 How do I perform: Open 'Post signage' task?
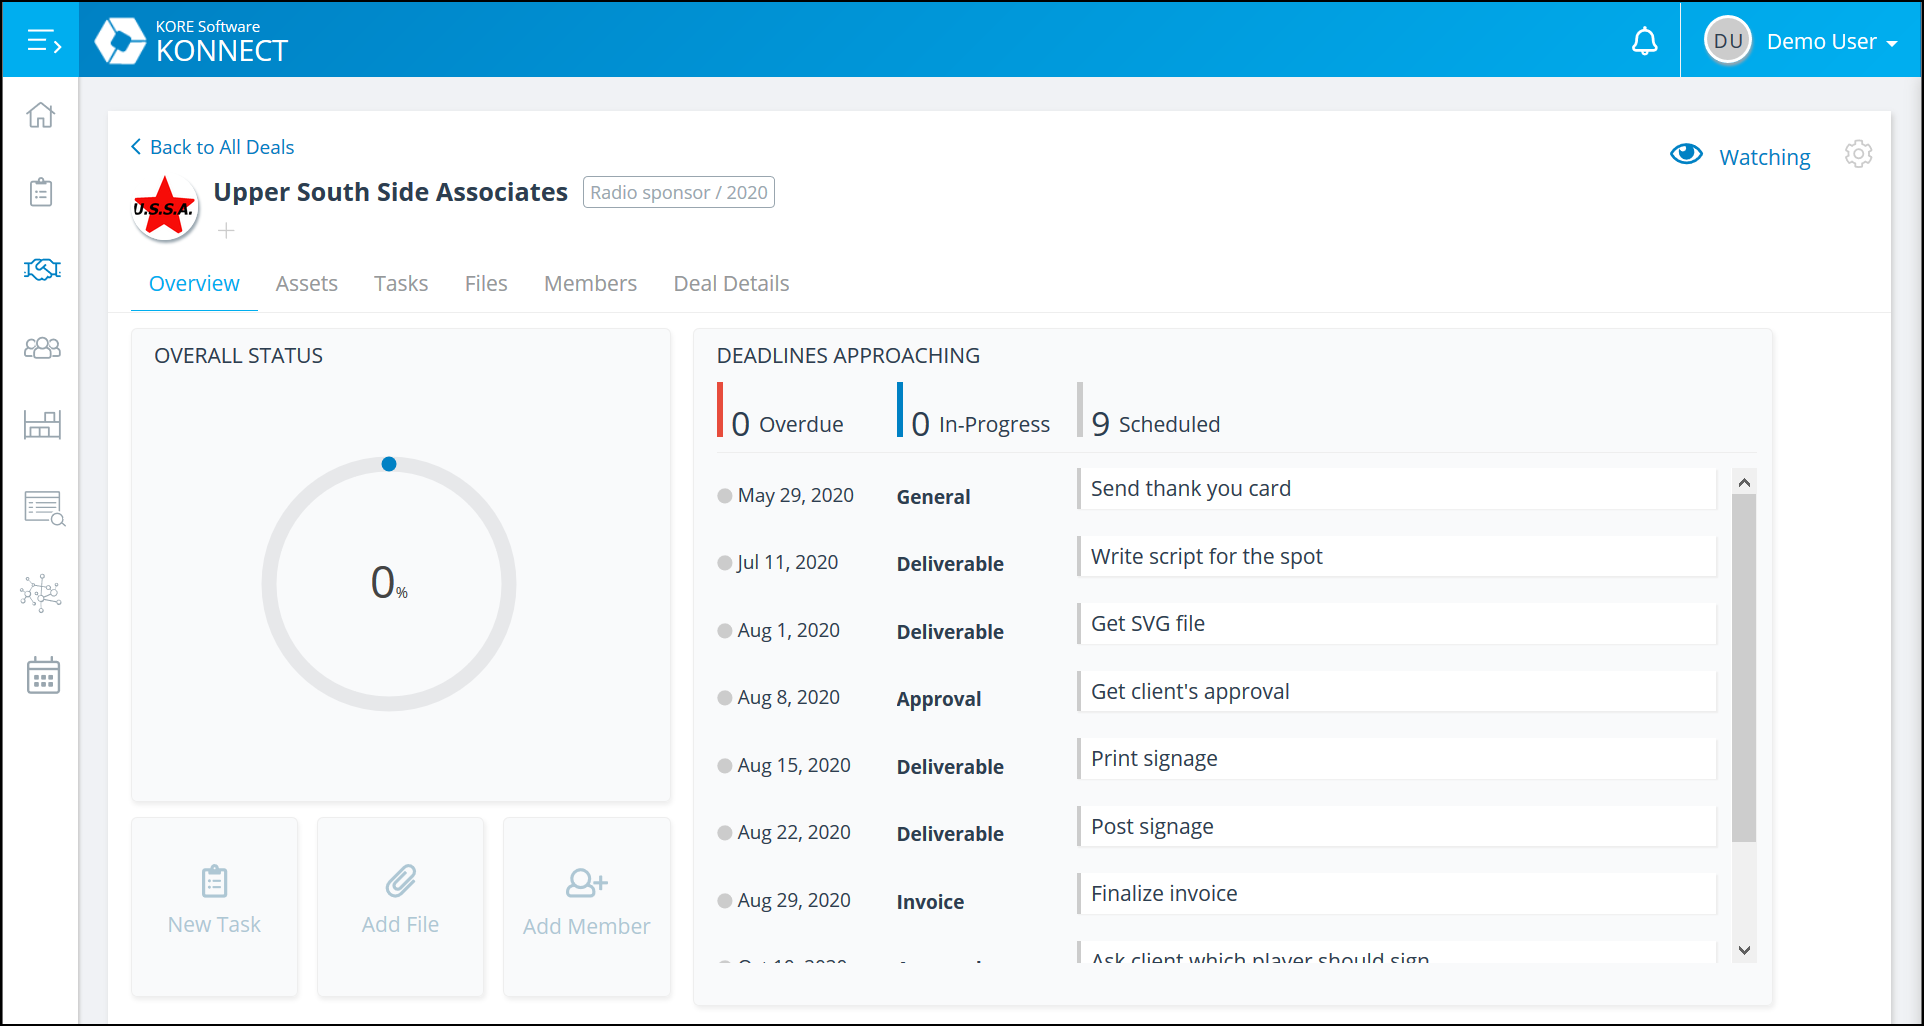pos(1397,827)
